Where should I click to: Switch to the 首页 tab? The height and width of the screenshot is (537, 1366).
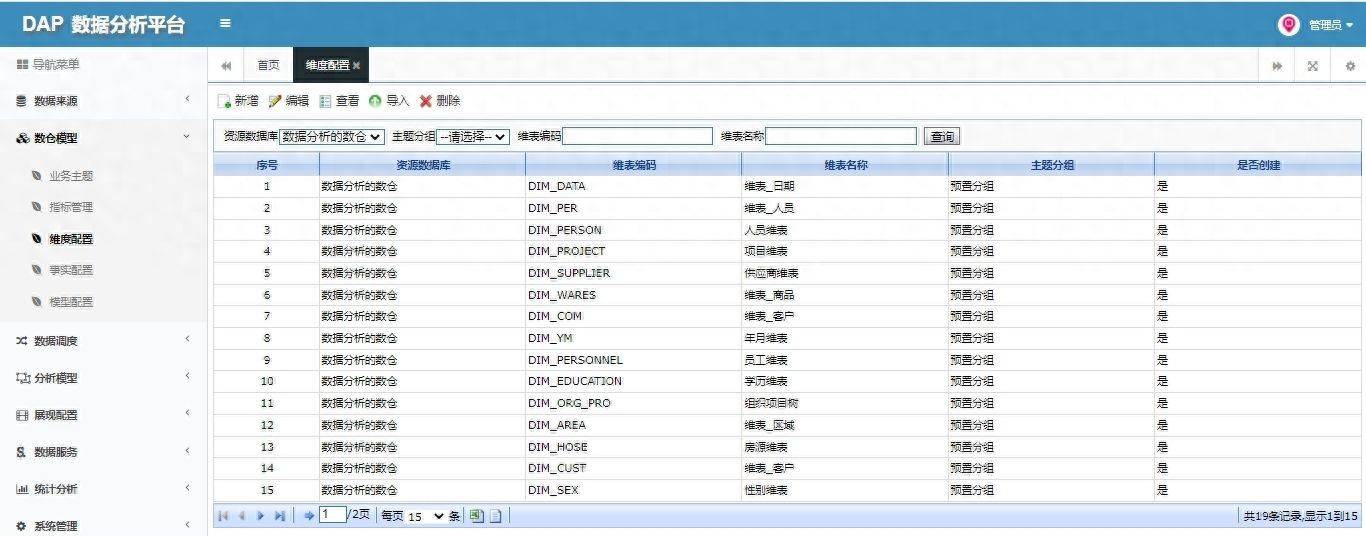(x=268, y=65)
